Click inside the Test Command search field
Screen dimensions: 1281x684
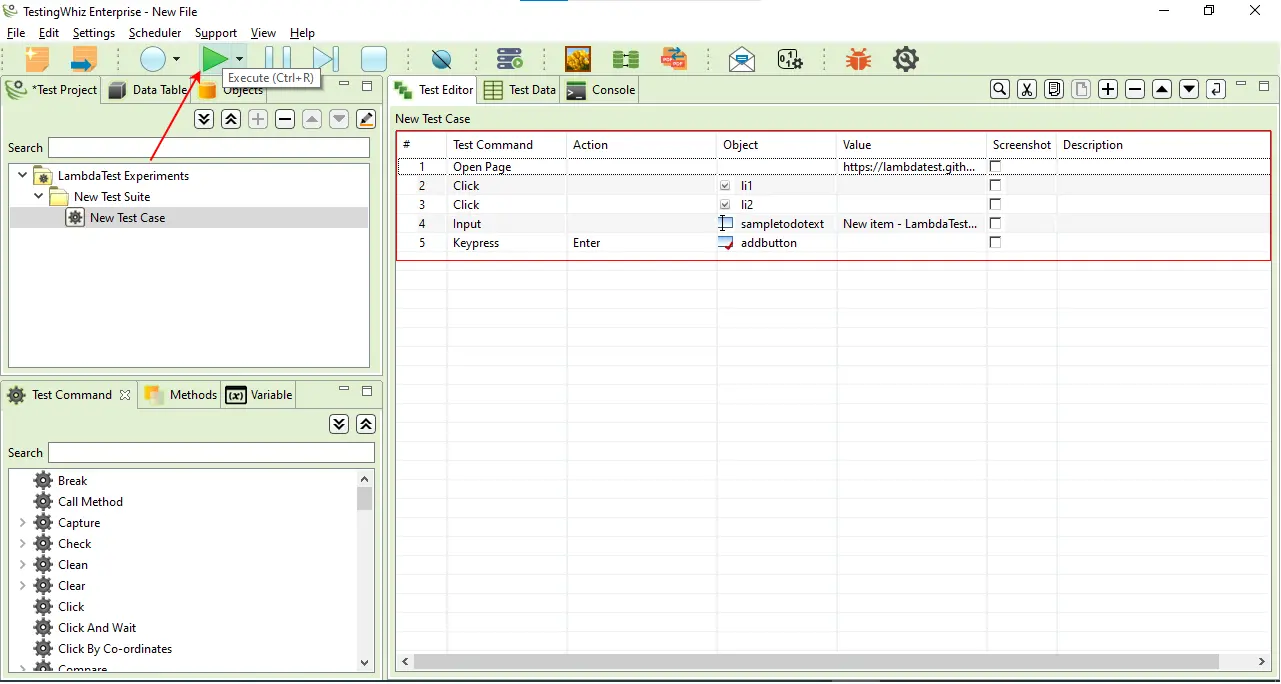[x=209, y=453]
